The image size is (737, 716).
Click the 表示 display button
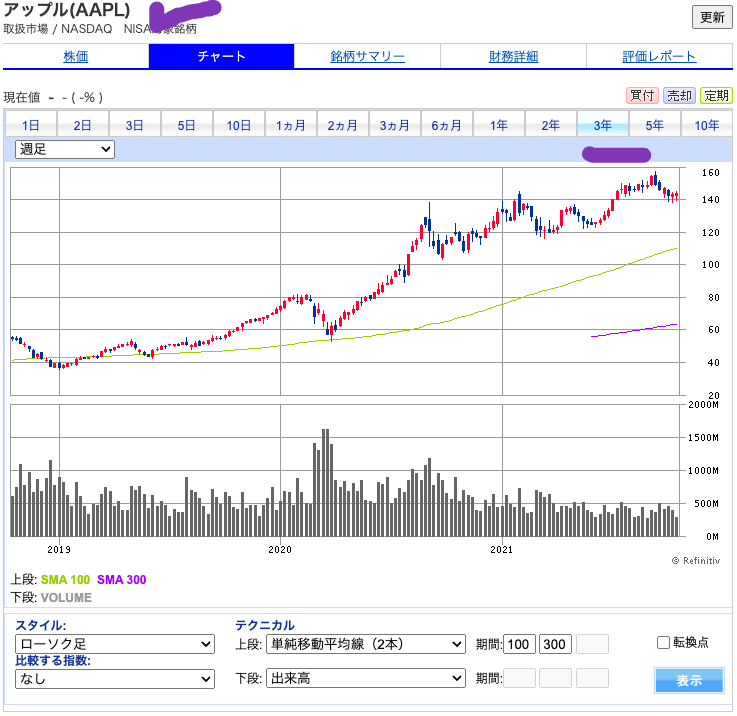(x=689, y=680)
